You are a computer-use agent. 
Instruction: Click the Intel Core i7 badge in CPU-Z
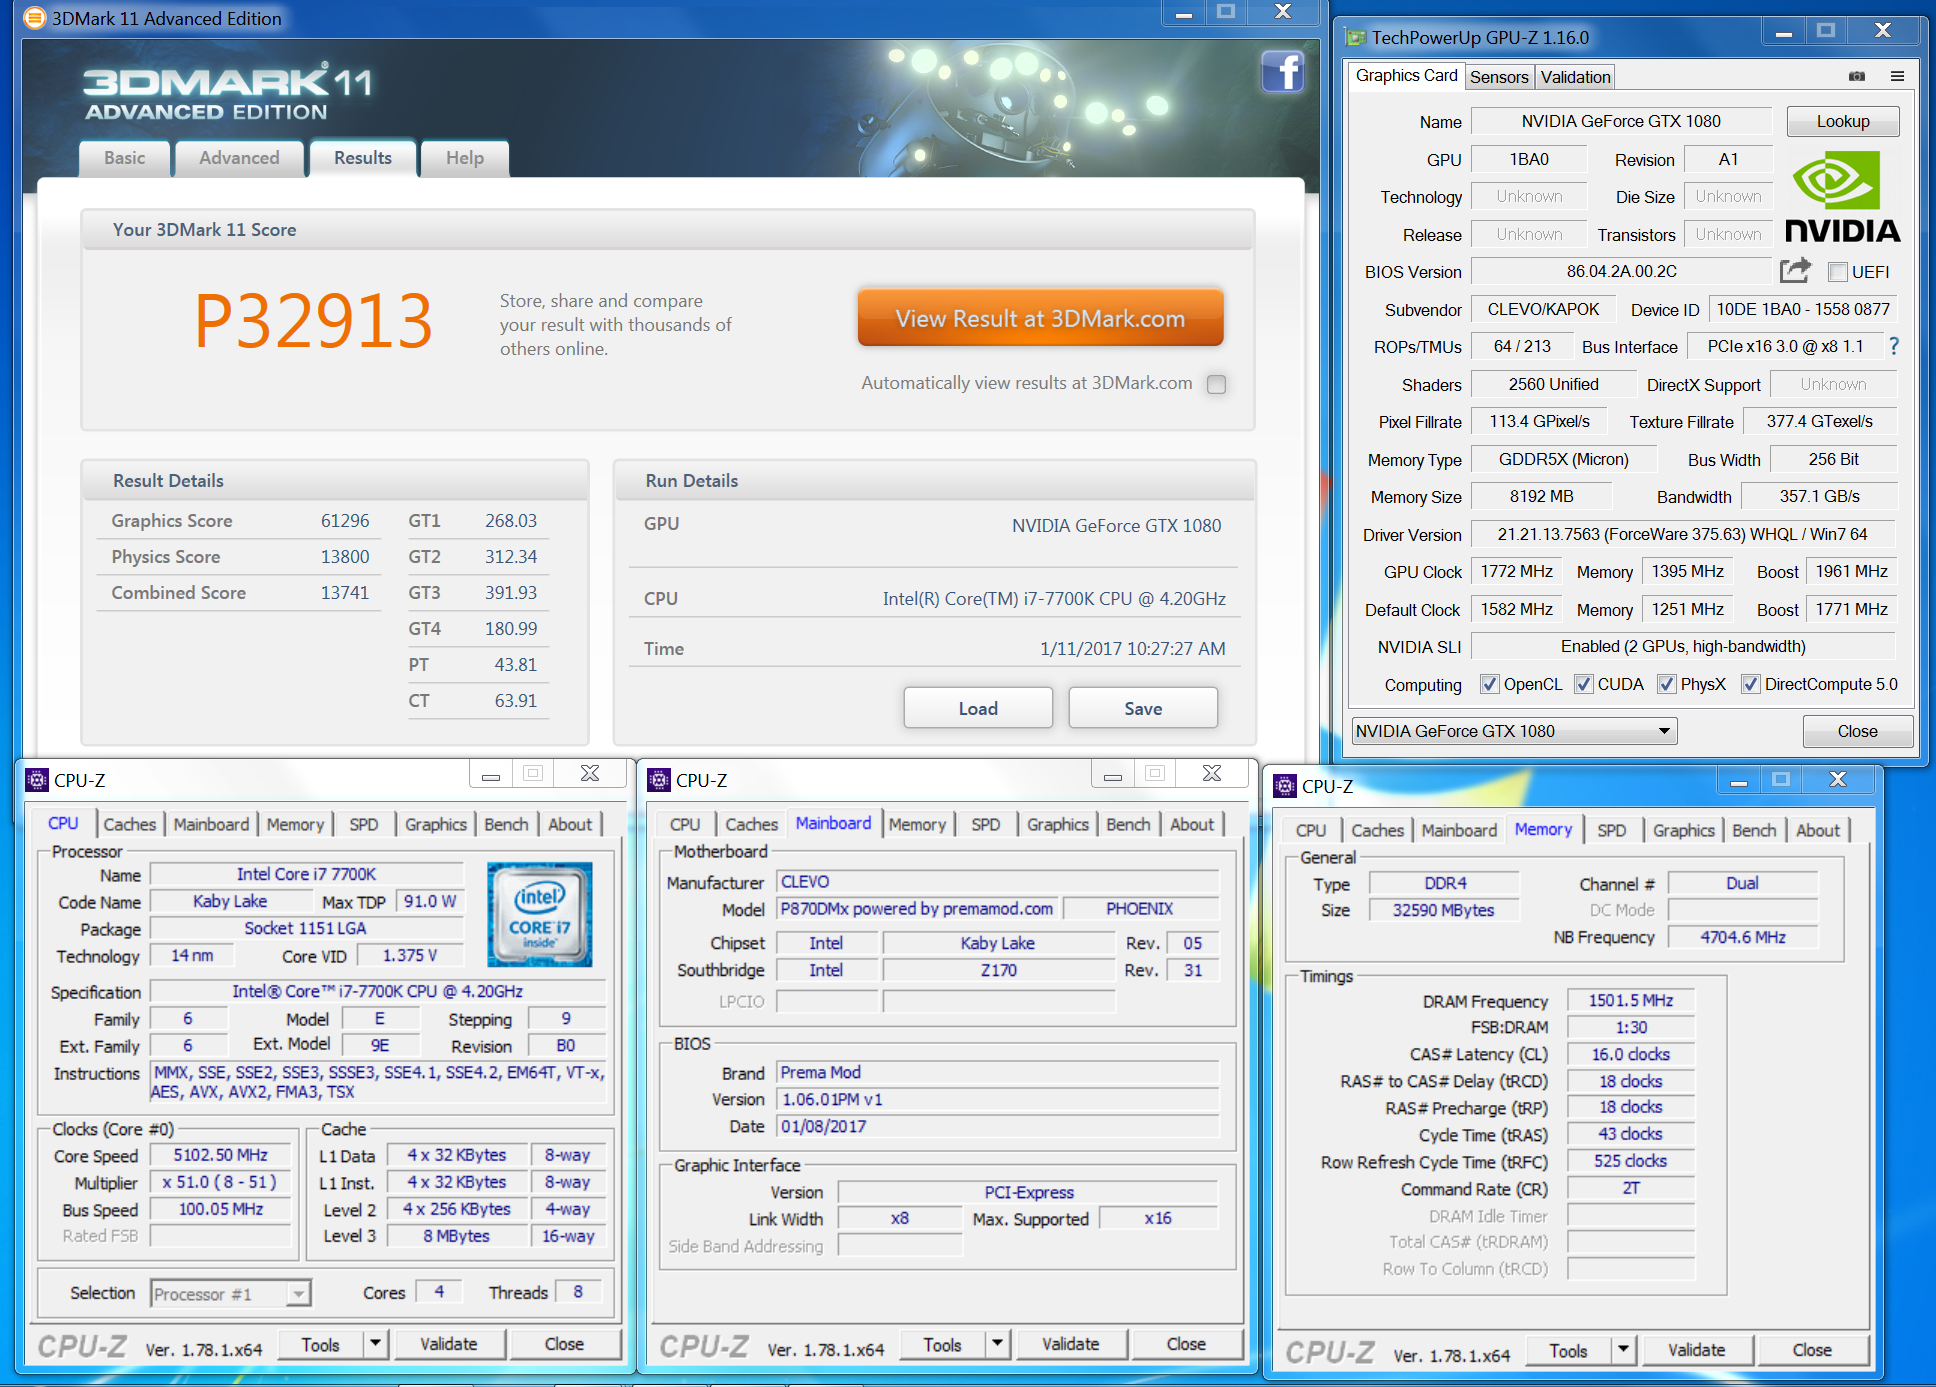coord(540,914)
